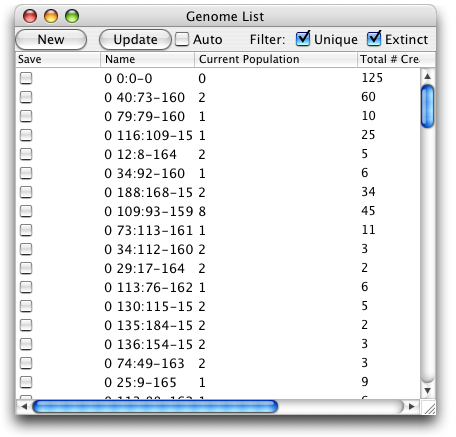The image size is (456, 437).
Task: Click the vertical scrollbar thumb
Action: pos(427,107)
